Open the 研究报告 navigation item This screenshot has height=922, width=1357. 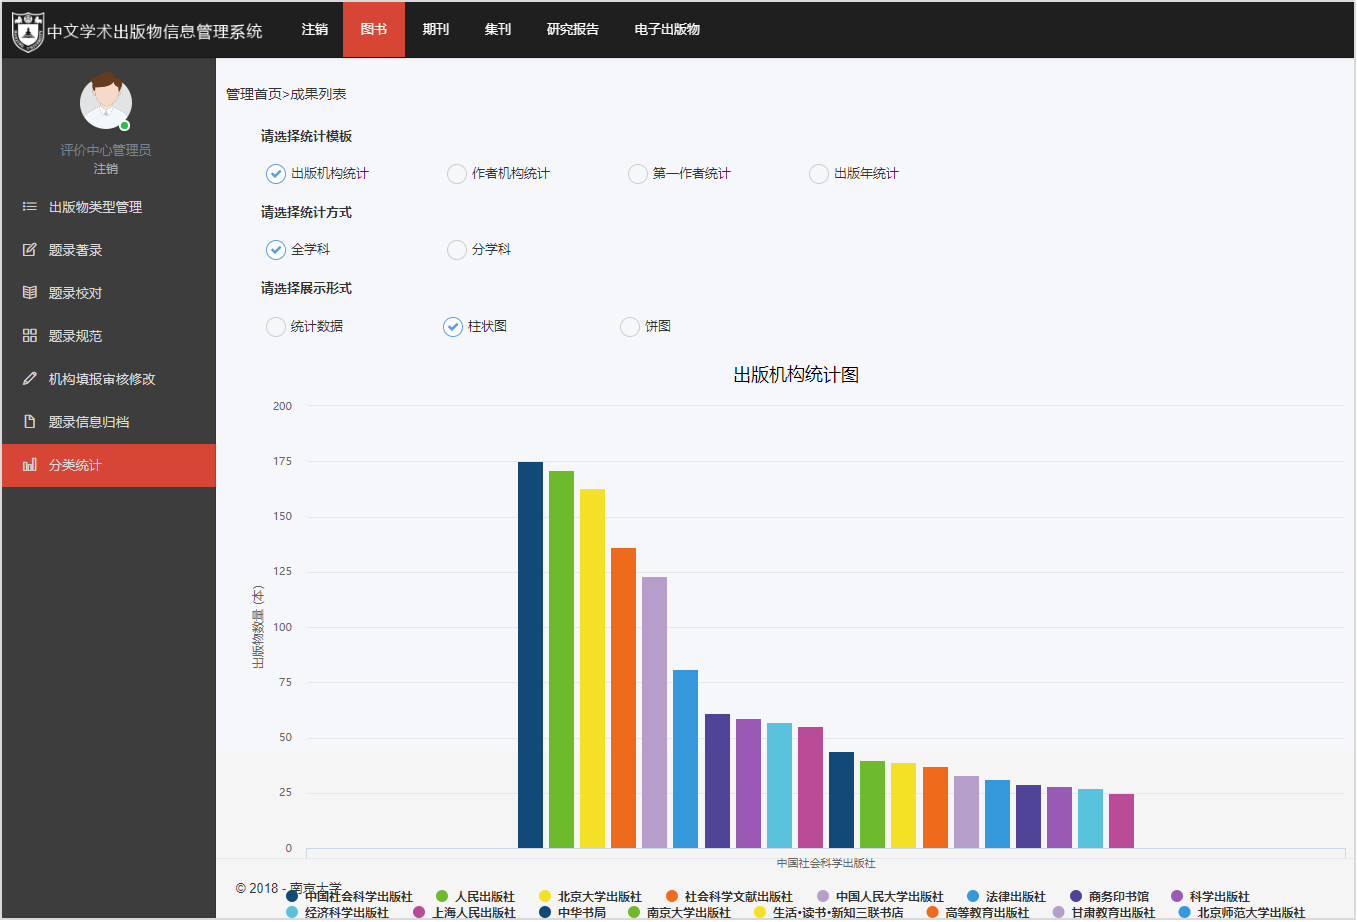click(573, 30)
